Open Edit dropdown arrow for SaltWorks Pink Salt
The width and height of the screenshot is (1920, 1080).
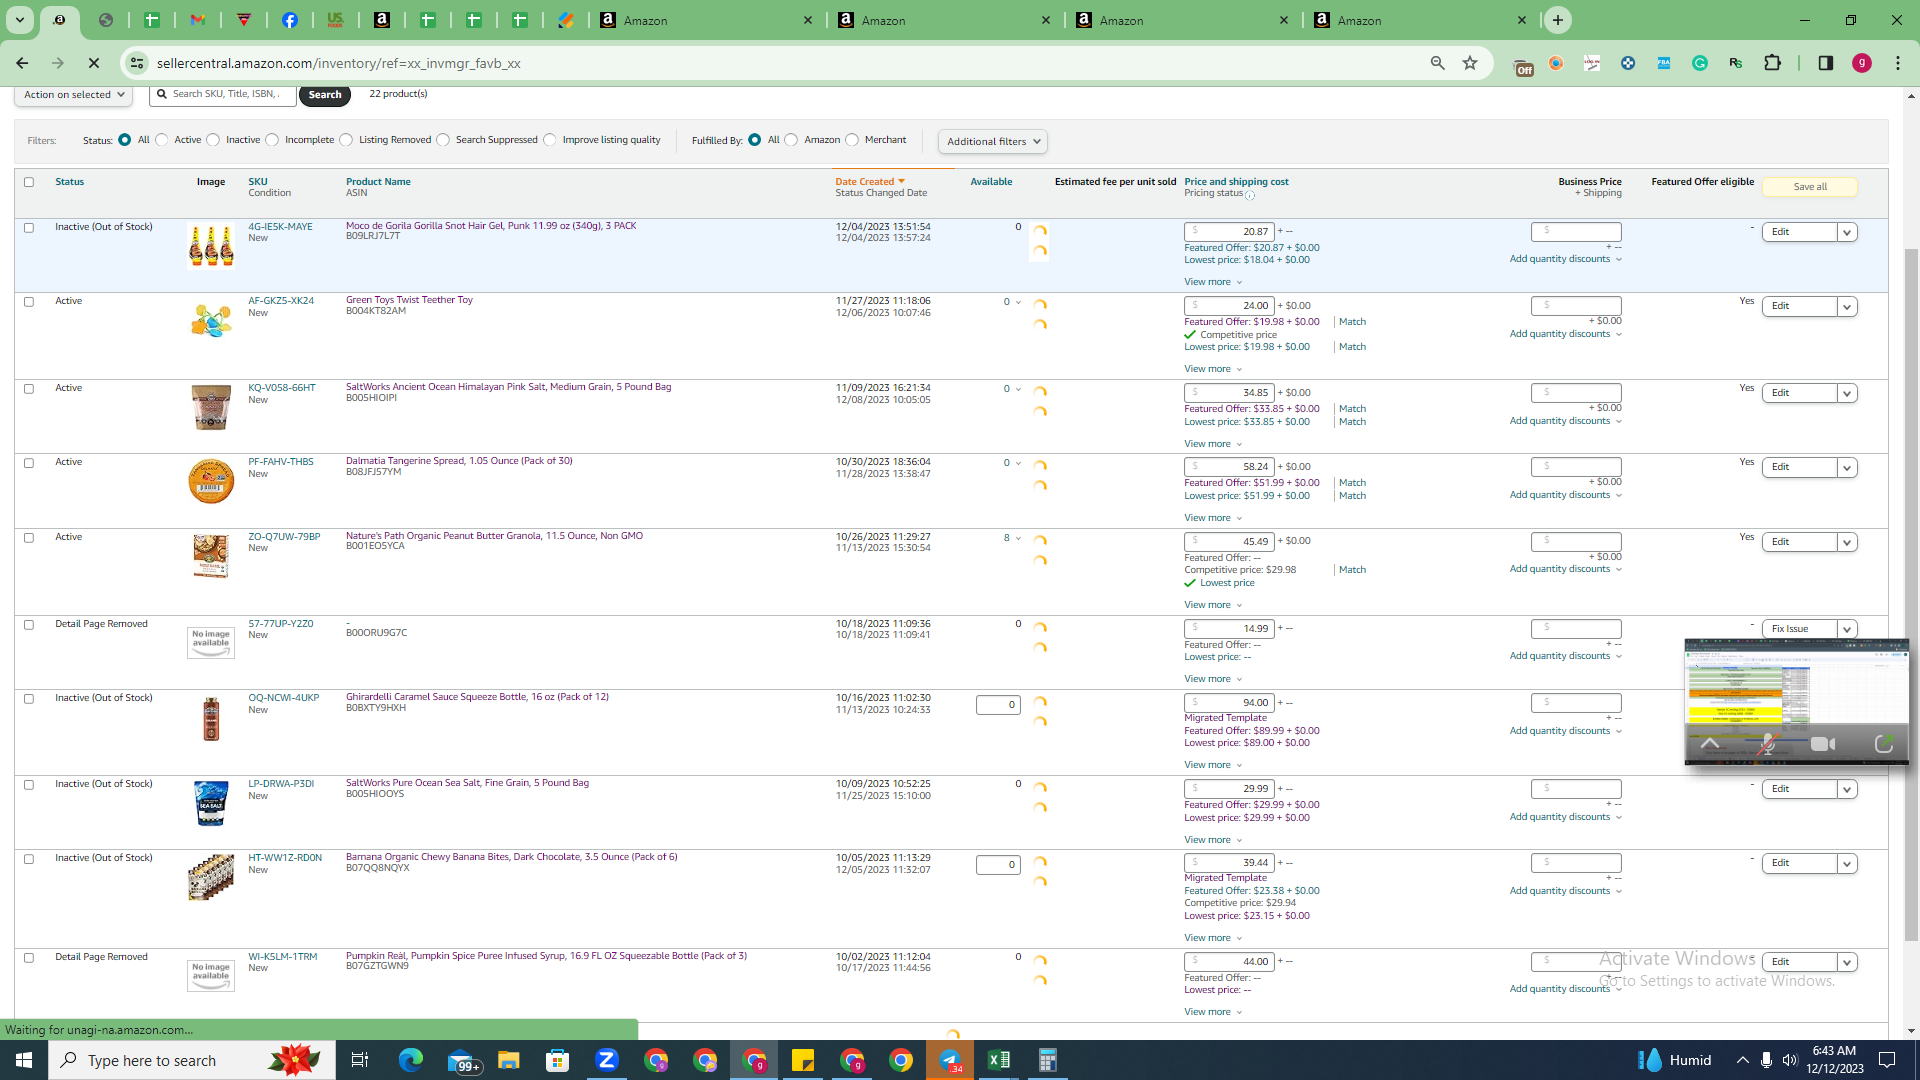click(x=1847, y=393)
